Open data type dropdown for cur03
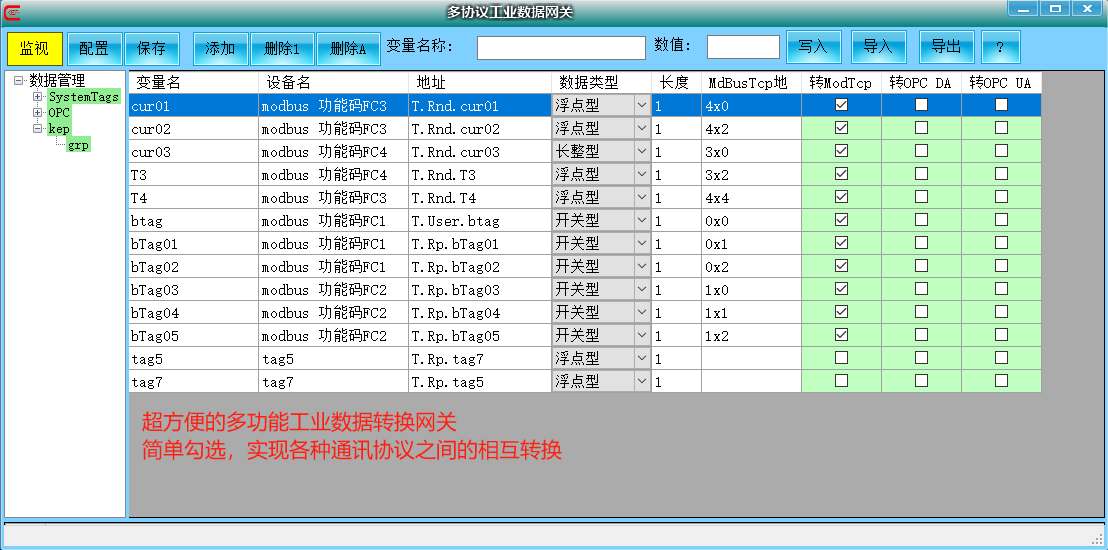Screen dimensions: 1108x550 641,151
